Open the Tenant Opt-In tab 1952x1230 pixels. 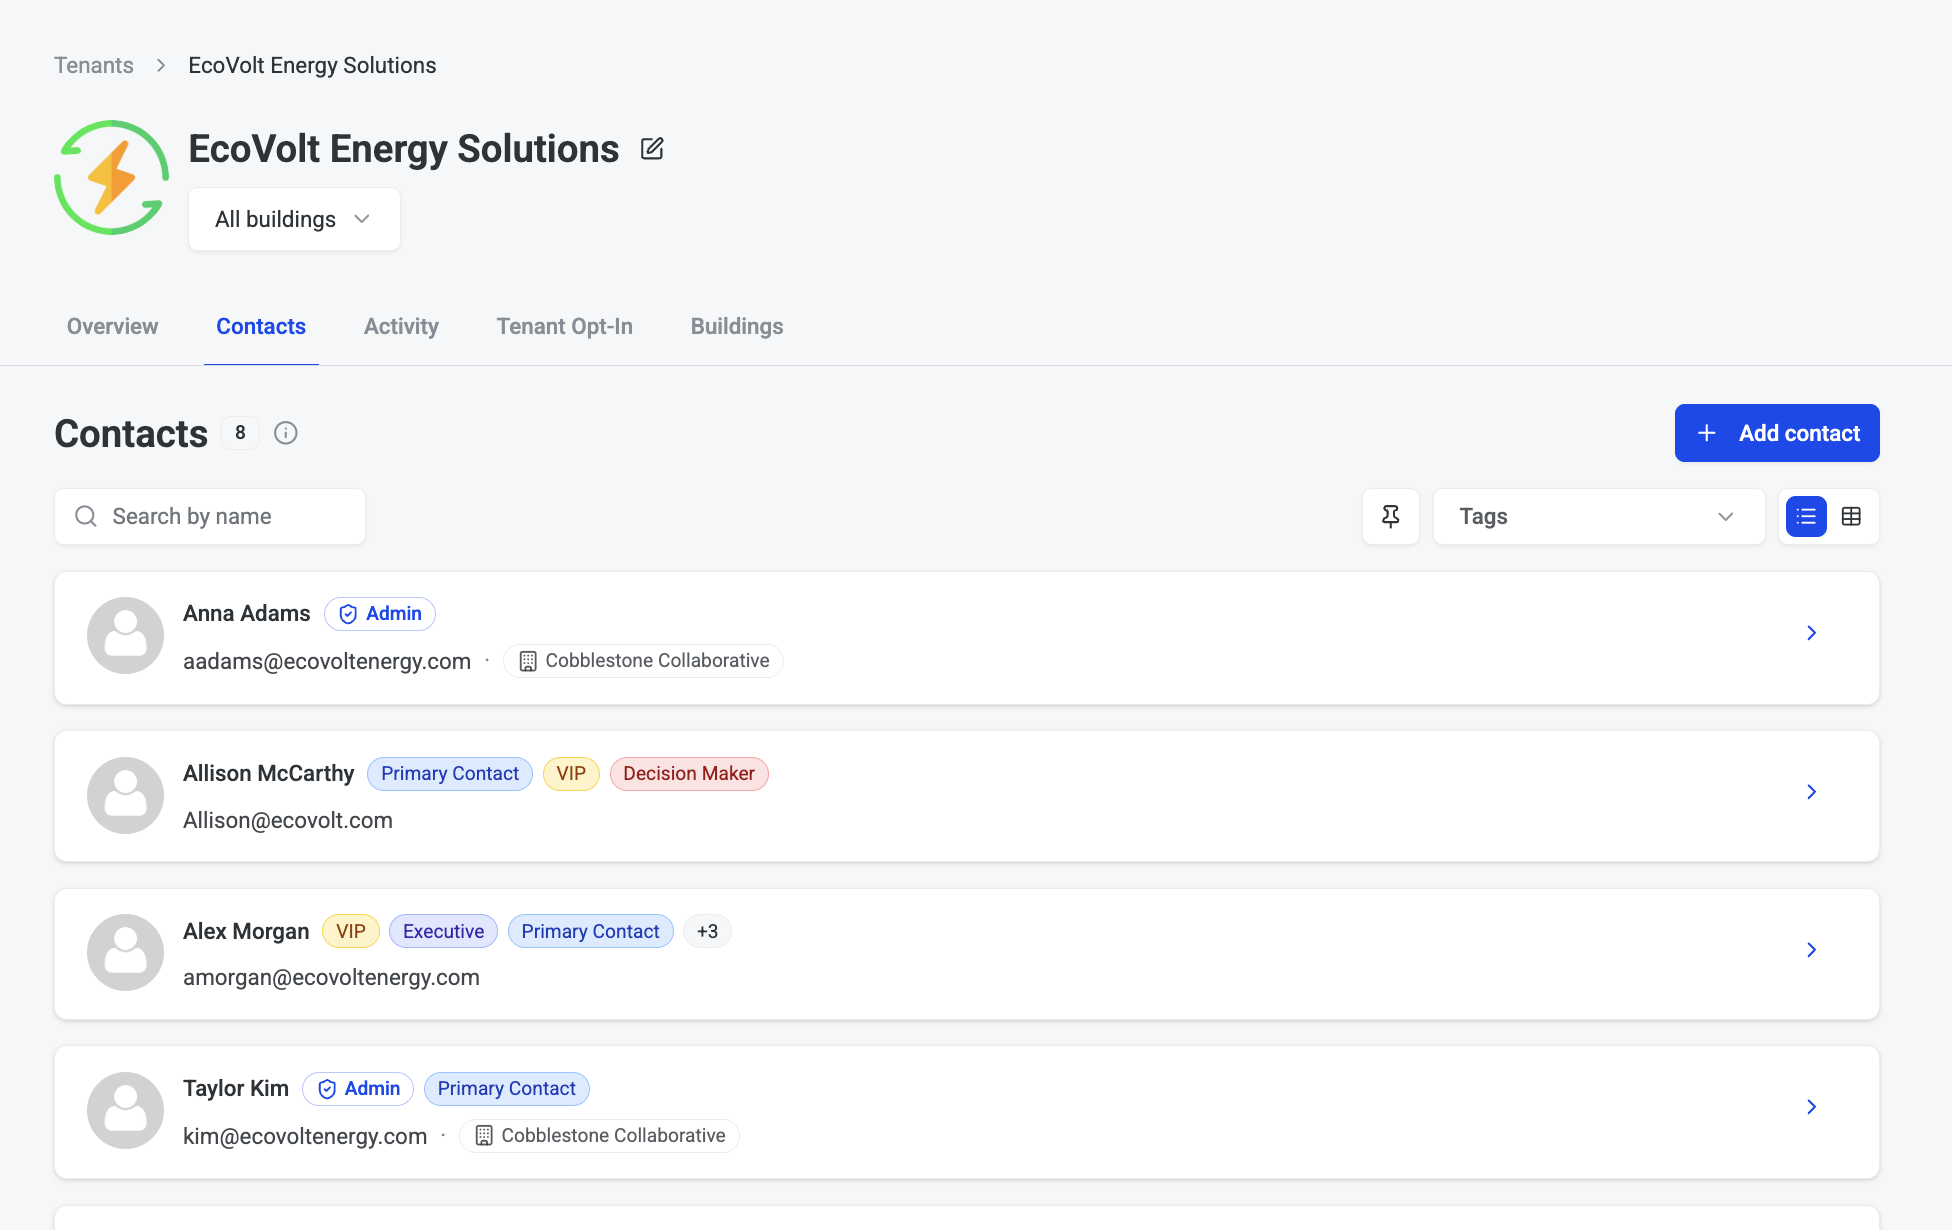click(x=564, y=327)
